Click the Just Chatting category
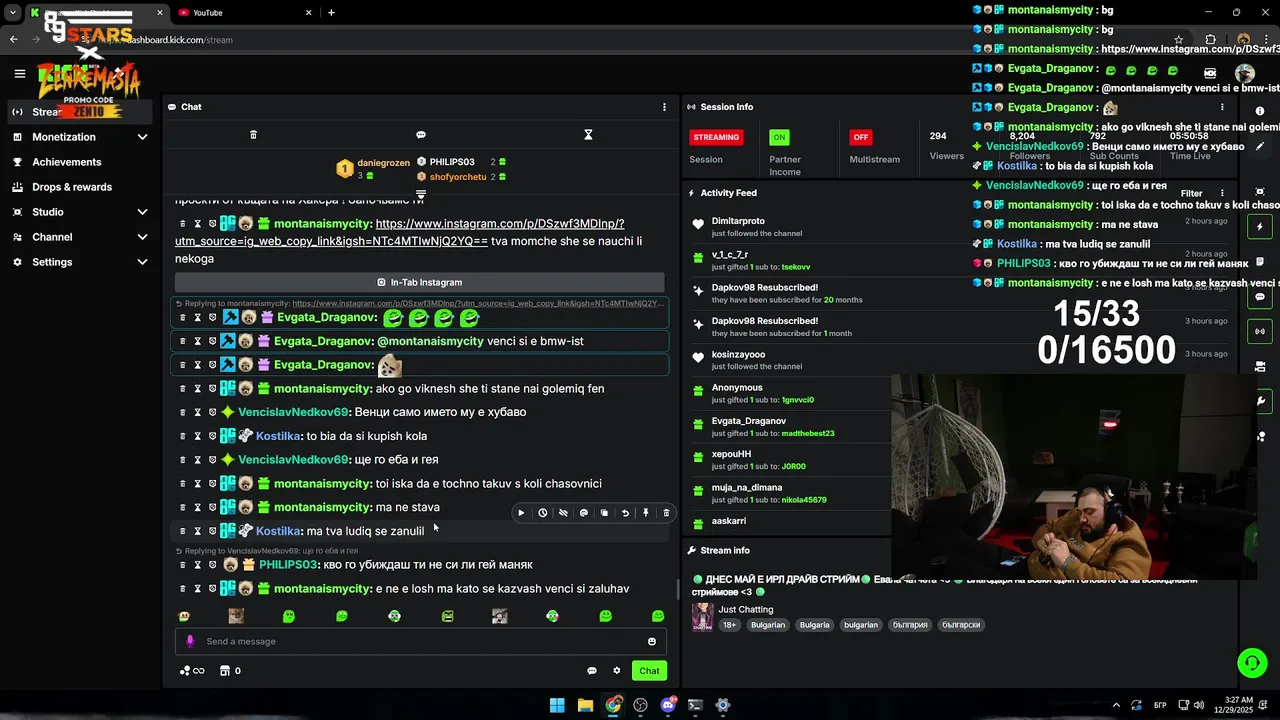This screenshot has width=1280, height=720. (x=746, y=609)
